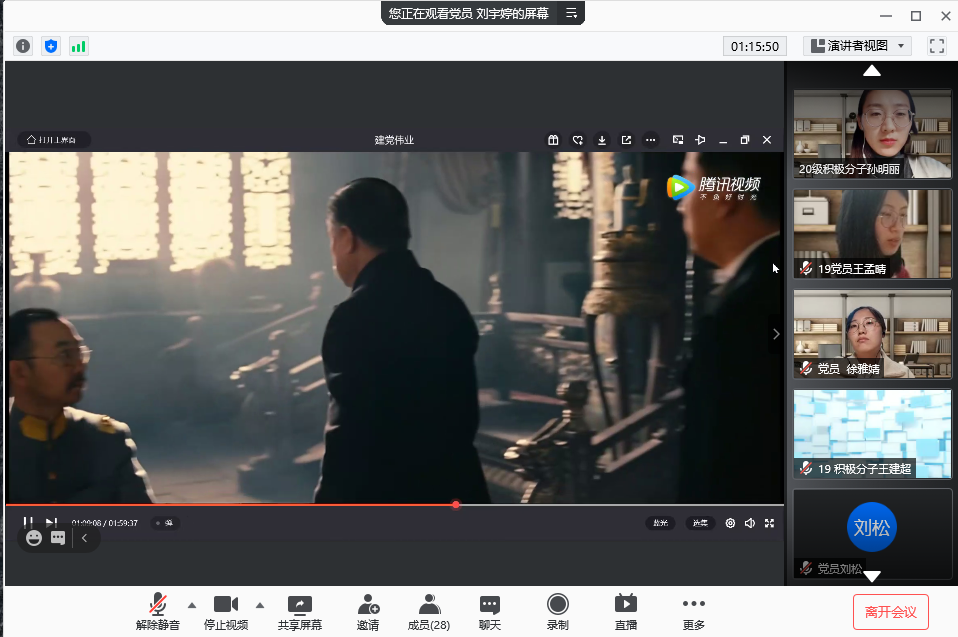This screenshot has height=637, width=958.
Task: Click 共享屏幕 share screen icon
Action: [299, 604]
